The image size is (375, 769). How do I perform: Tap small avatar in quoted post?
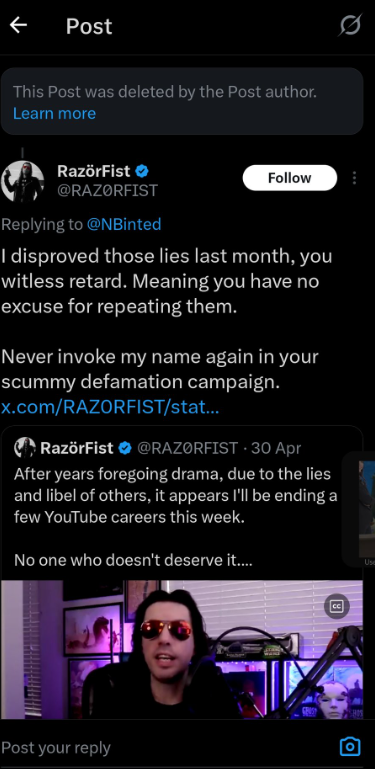25,448
